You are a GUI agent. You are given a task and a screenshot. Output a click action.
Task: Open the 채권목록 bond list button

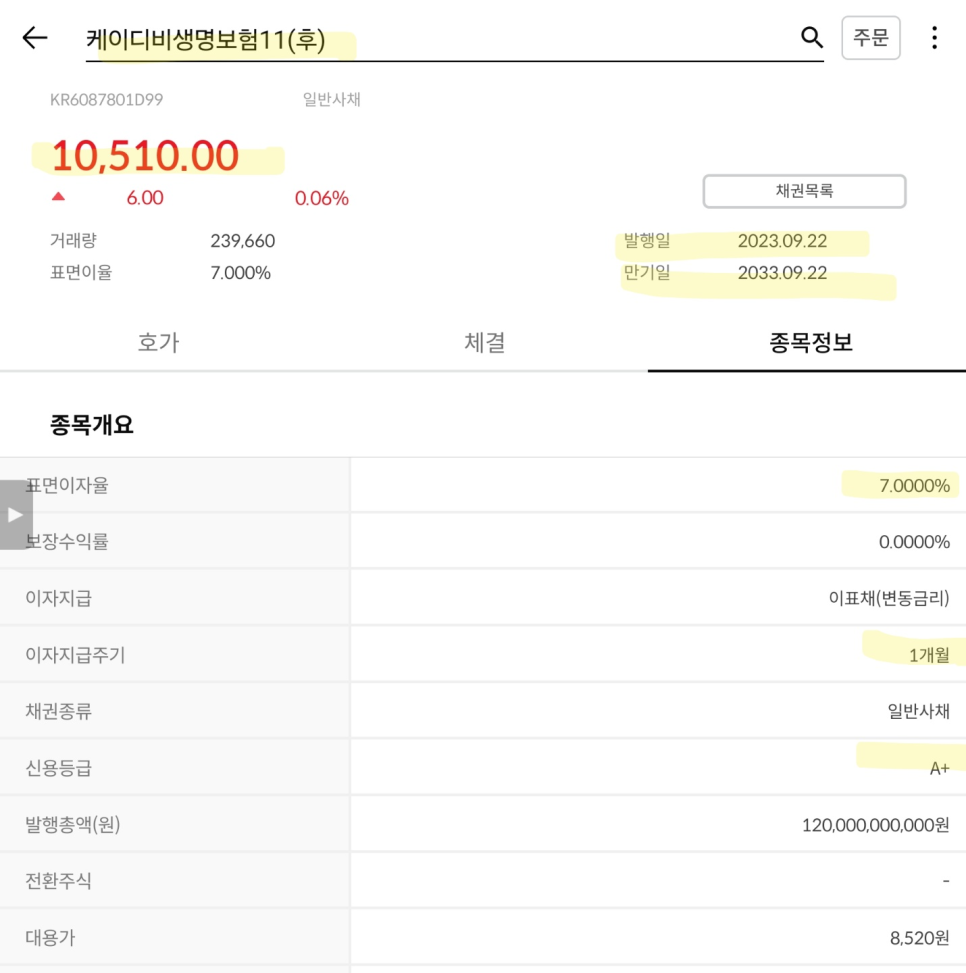coord(804,191)
